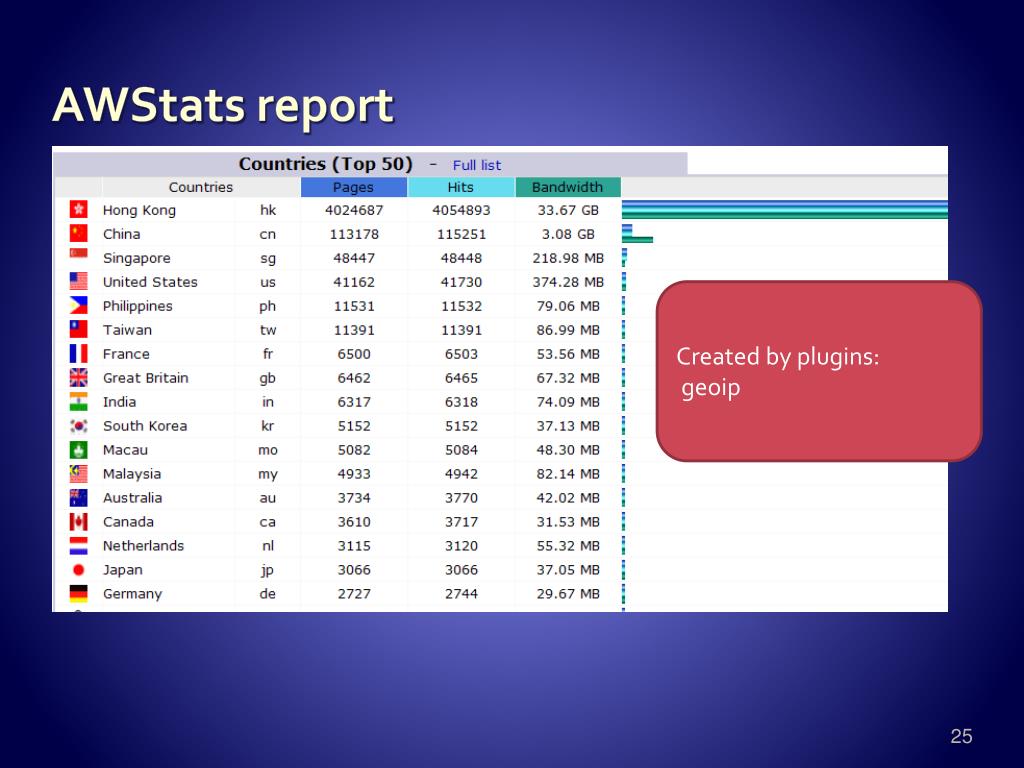This screenshot has width=1024, height=768.
Task: Click the hk country code
Action: pos(268,210)
